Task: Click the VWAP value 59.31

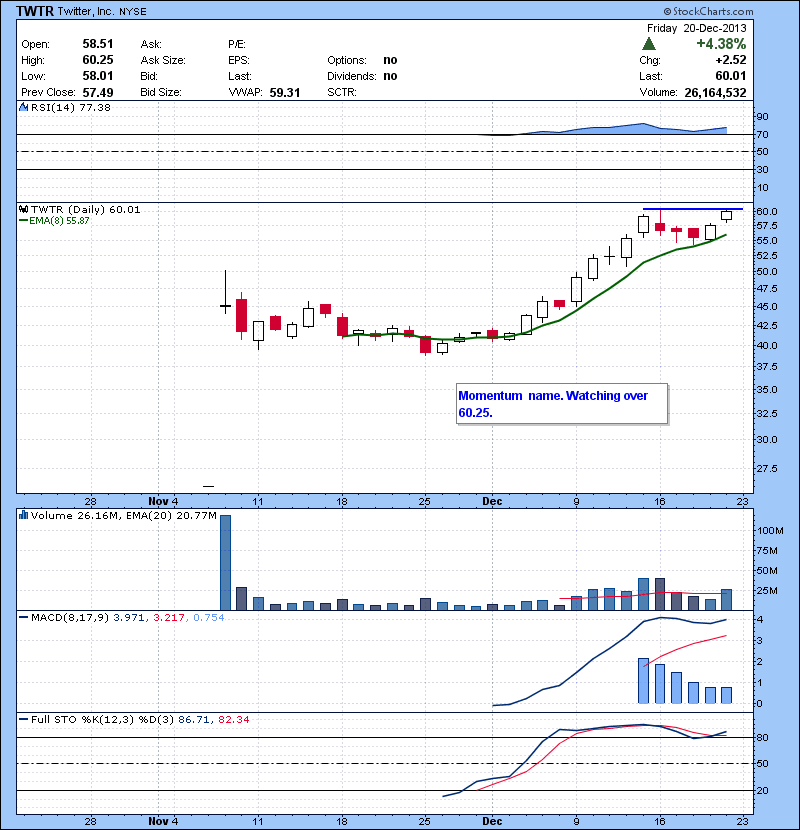Action: pyautogui.click(x=285, y=92)
